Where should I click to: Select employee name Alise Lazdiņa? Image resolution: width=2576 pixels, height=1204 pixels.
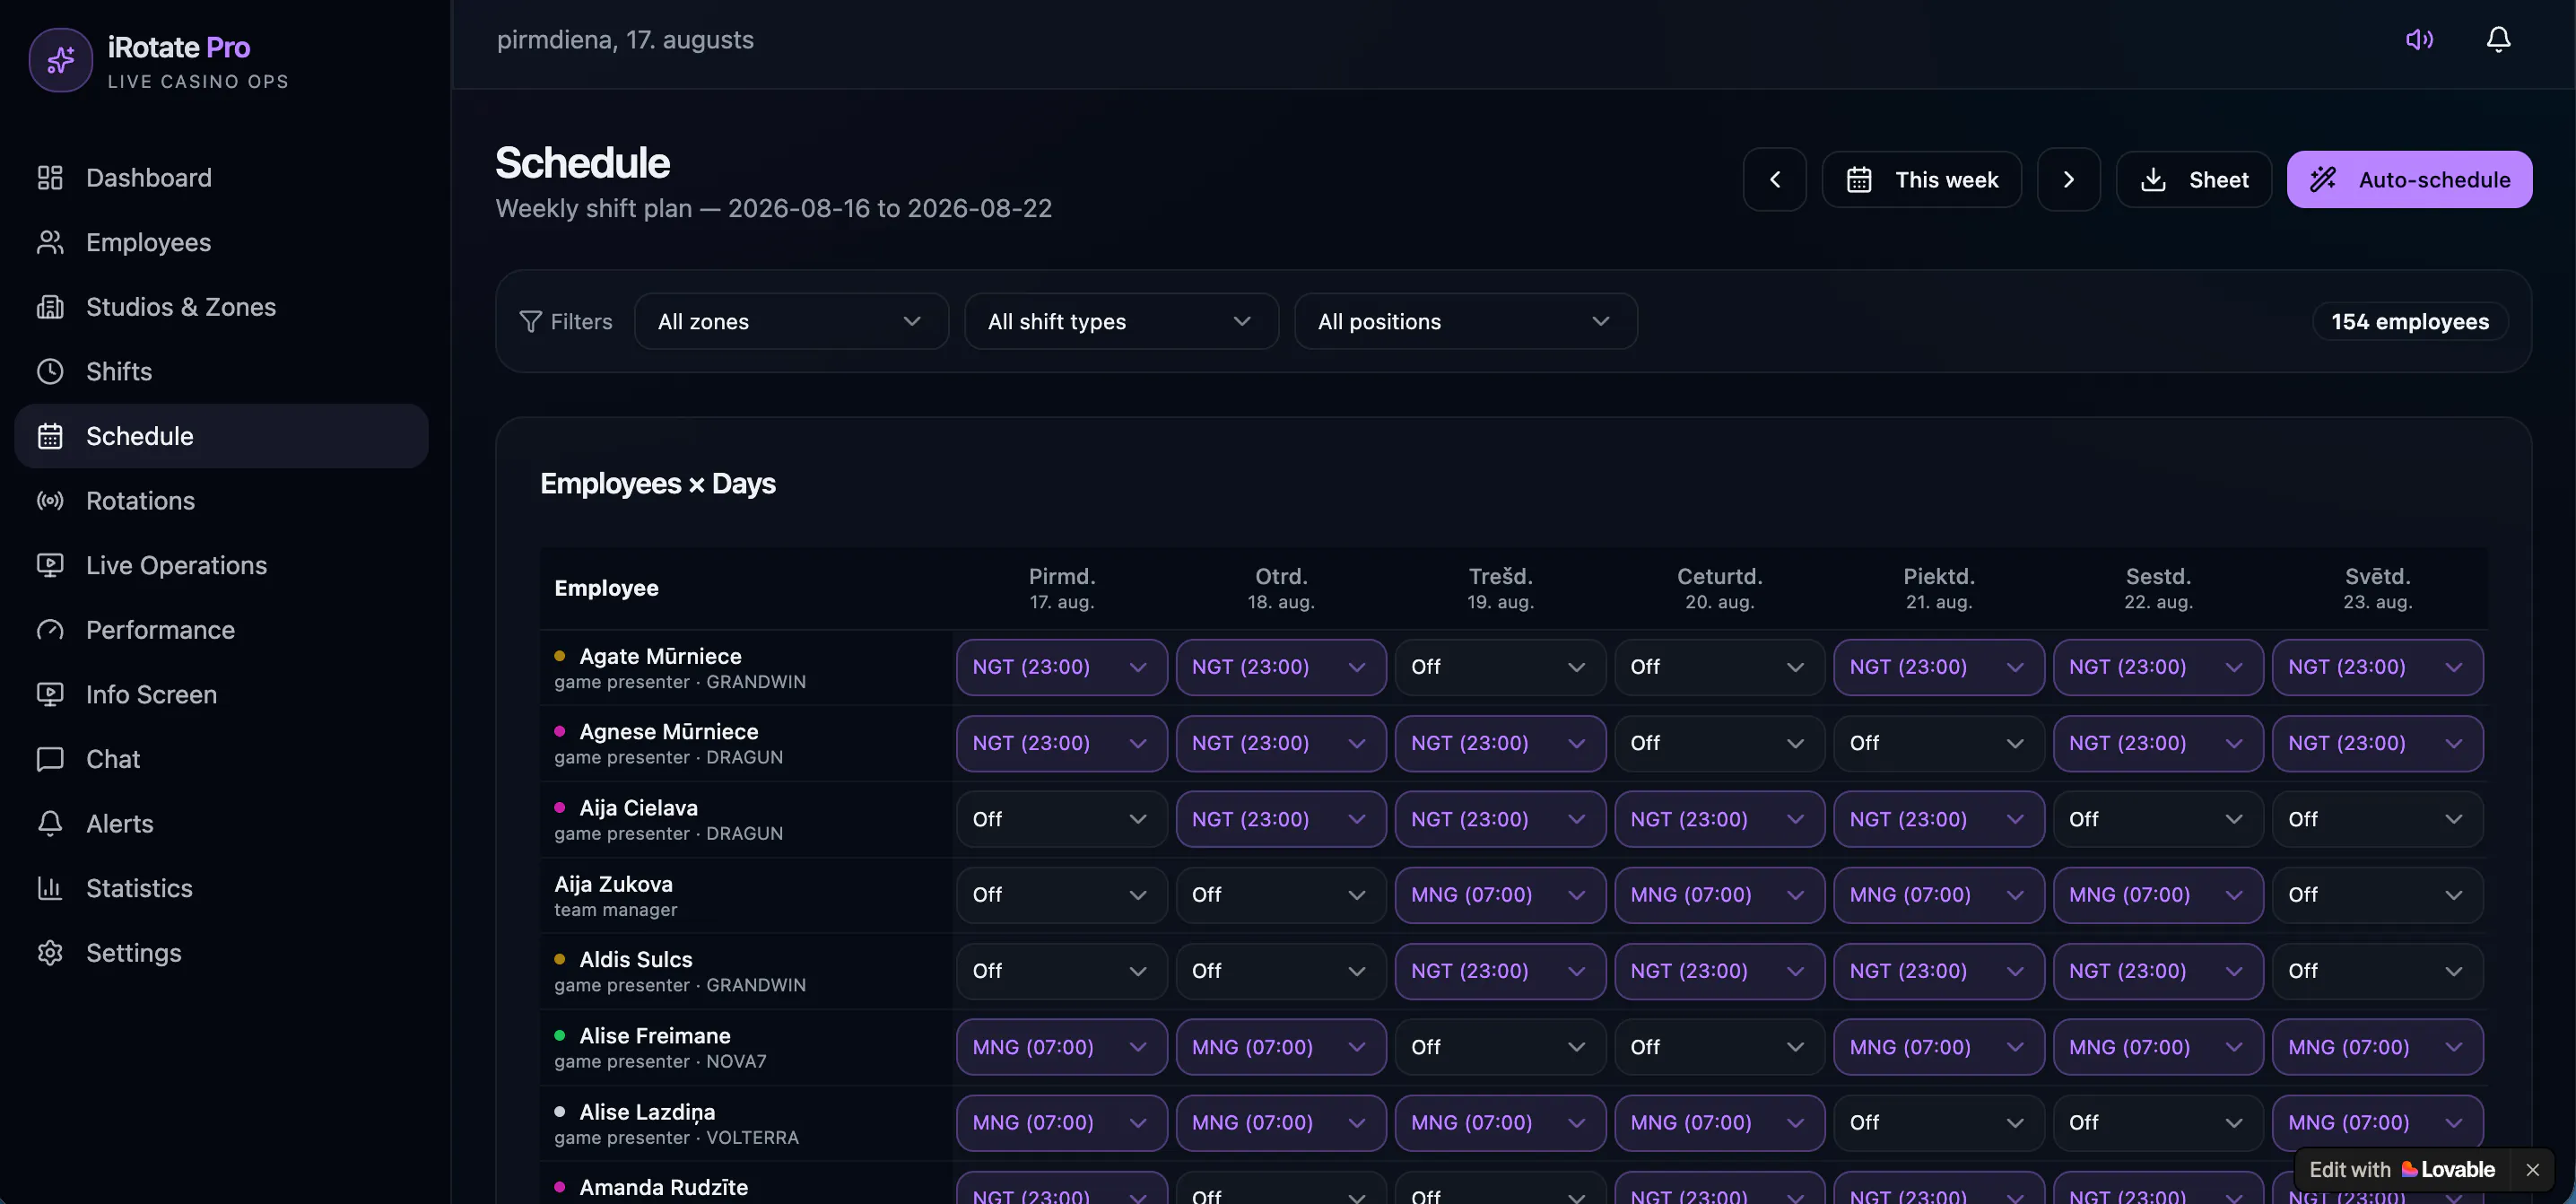(647, 1112)
